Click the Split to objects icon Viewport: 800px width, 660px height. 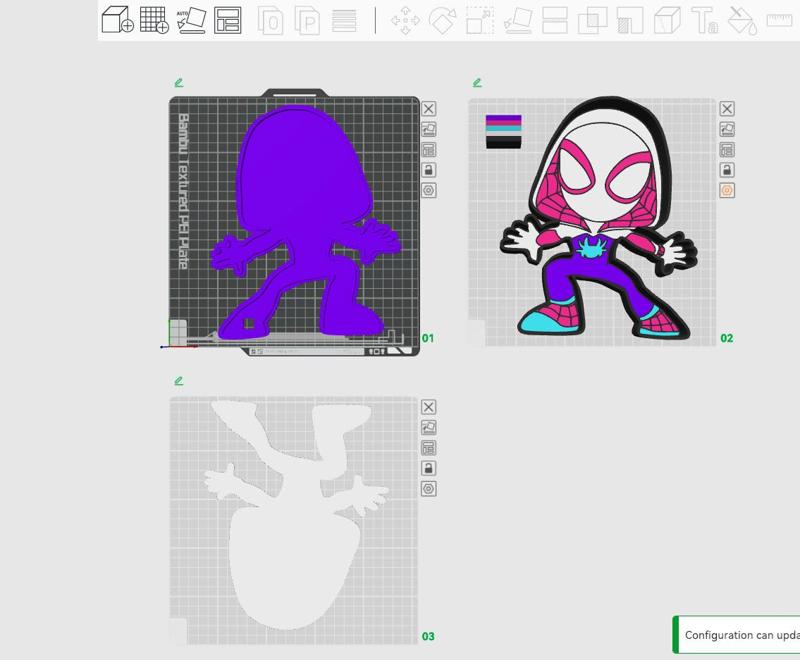coord(271,21)
